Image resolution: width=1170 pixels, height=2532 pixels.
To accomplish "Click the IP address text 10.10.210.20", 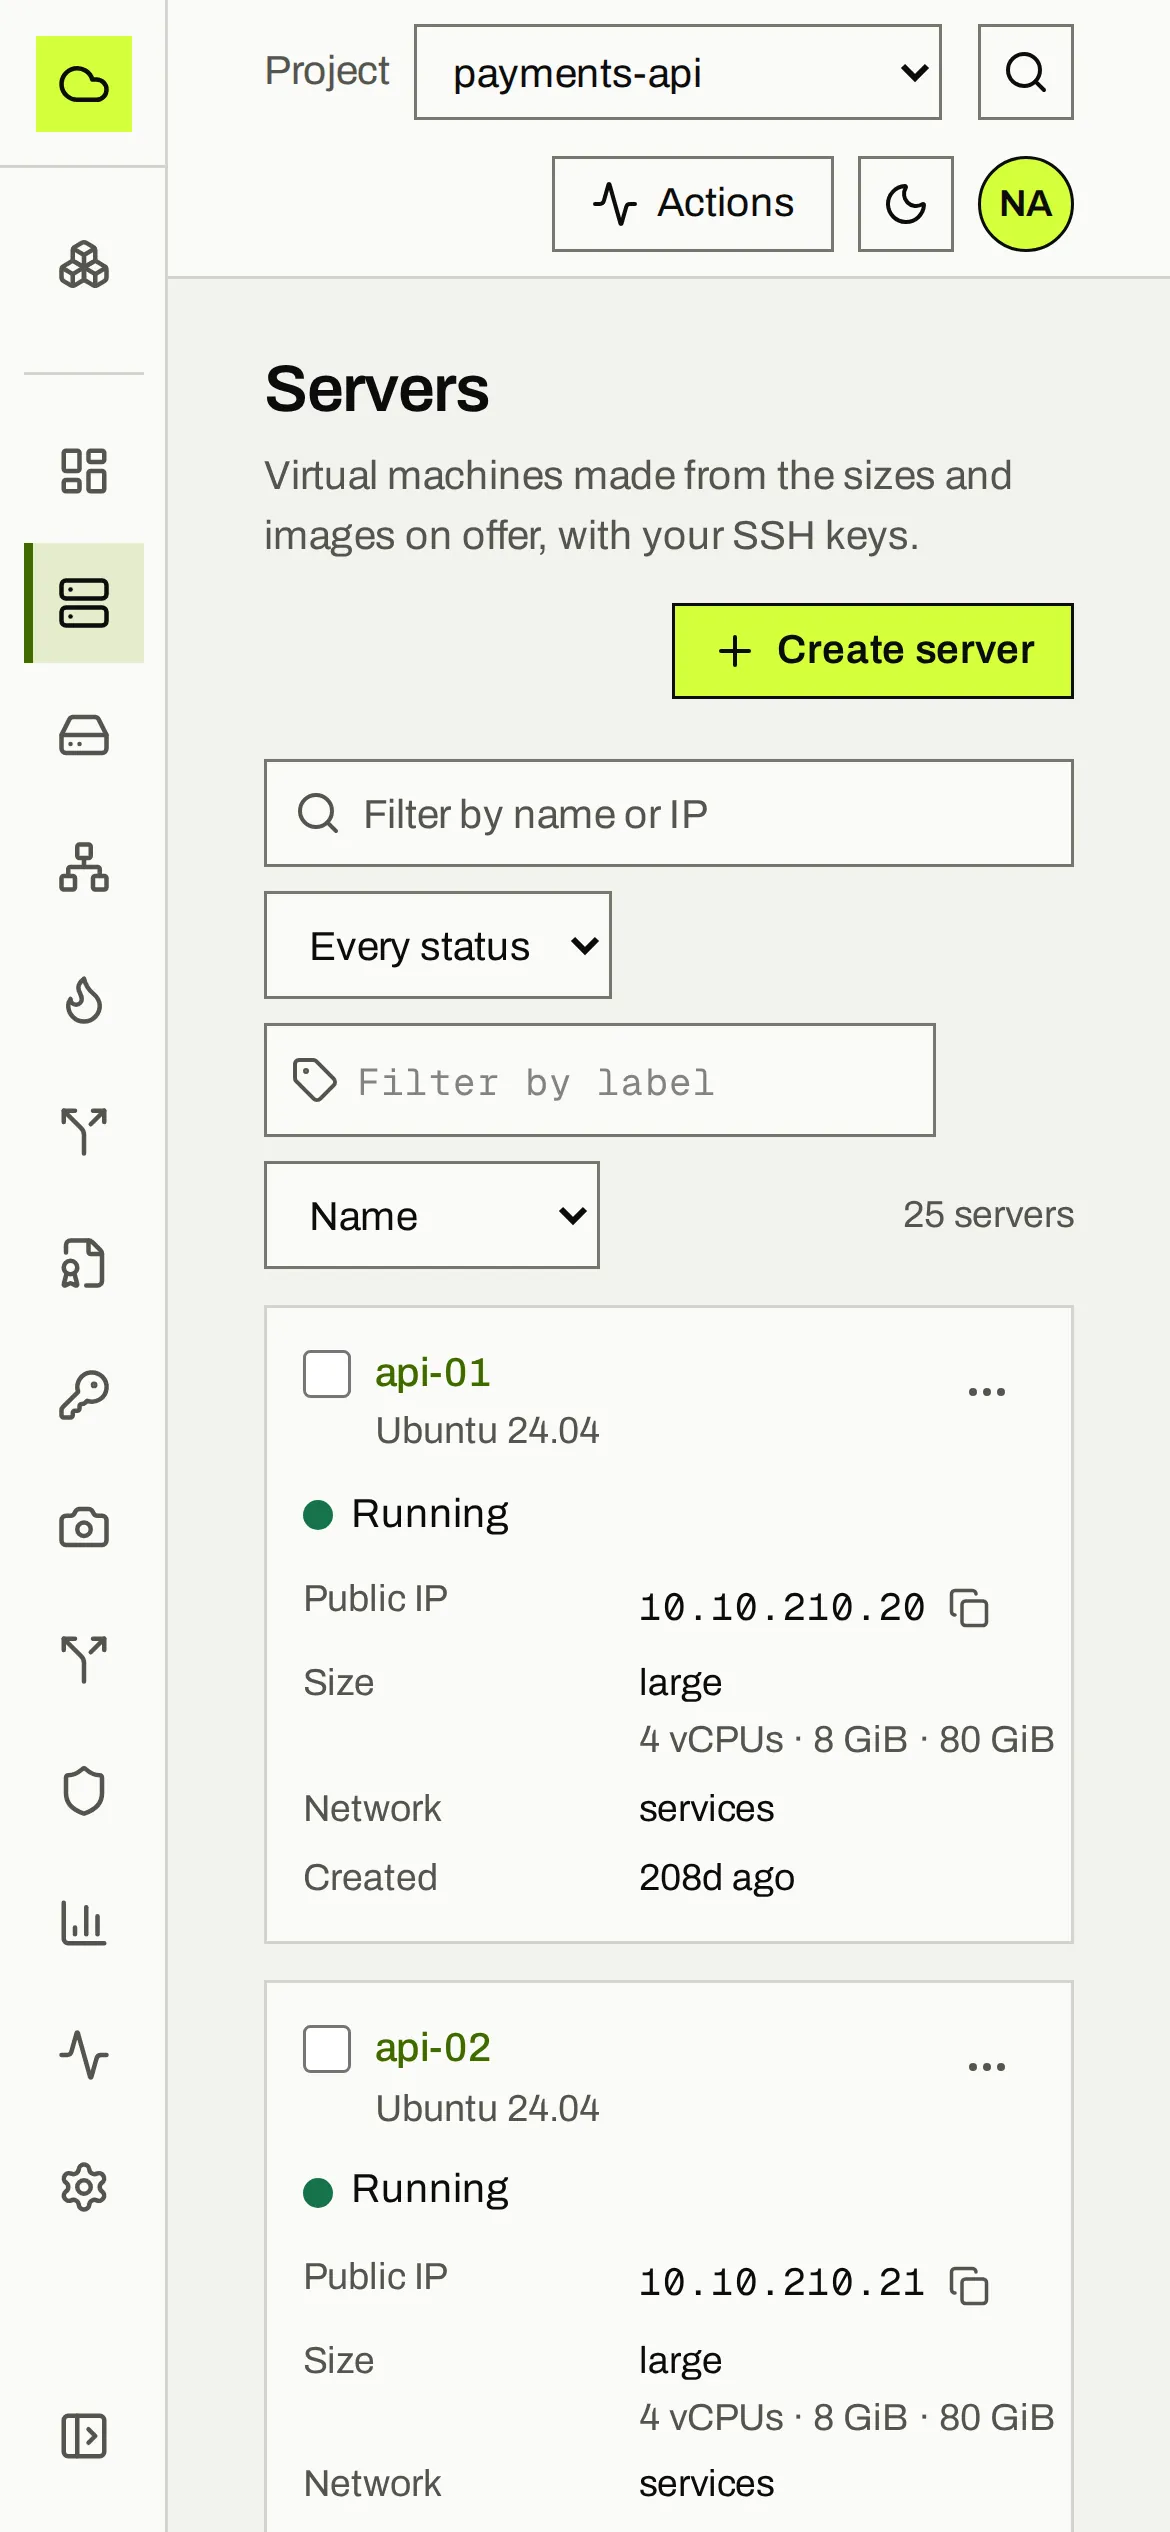I will coord(782,1608).
